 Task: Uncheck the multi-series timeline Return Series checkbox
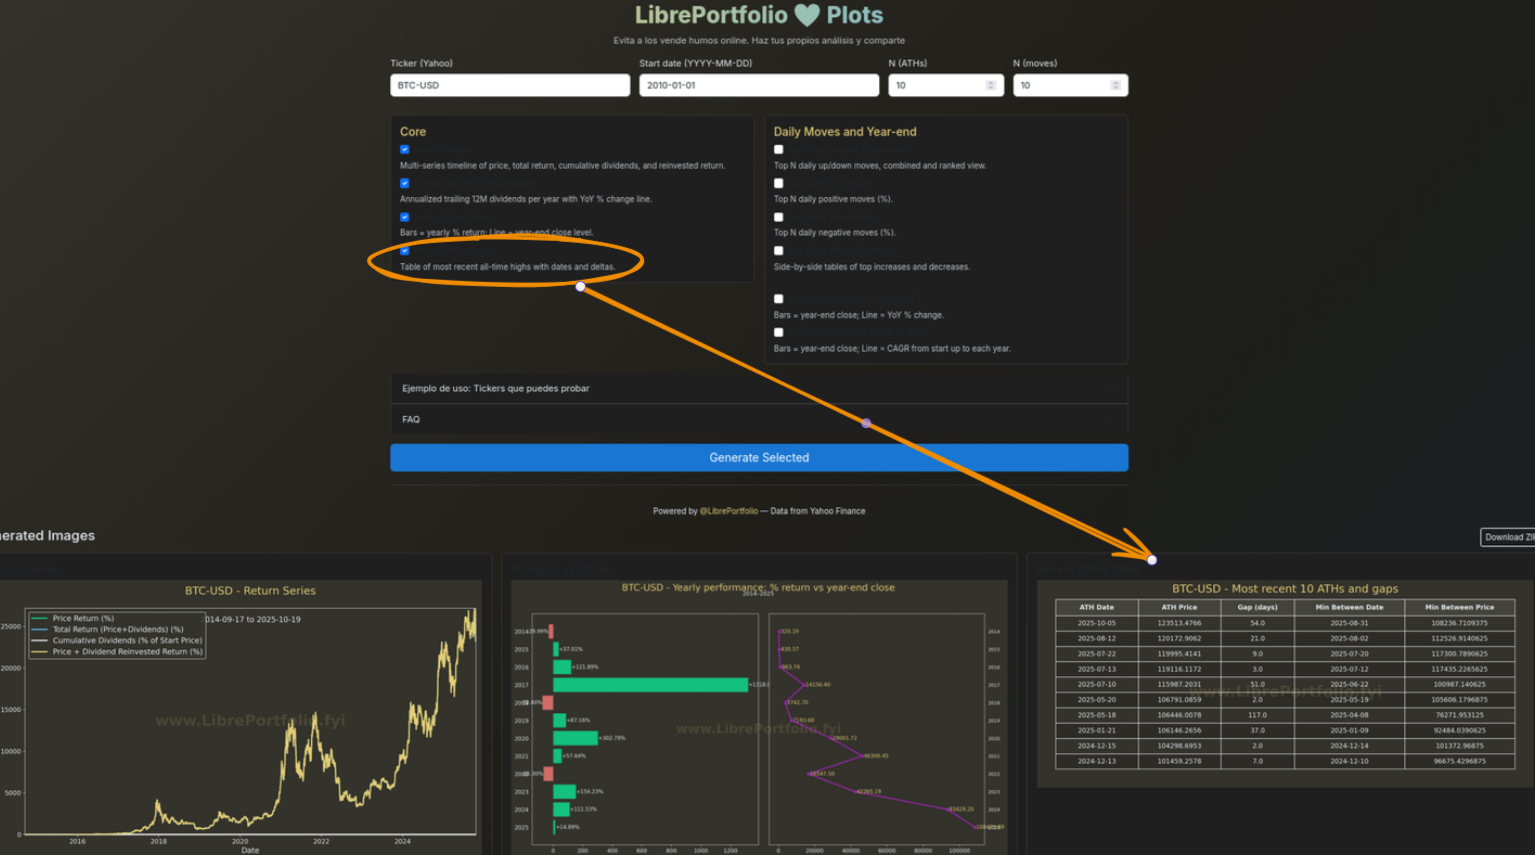click(x=405, y=150)
